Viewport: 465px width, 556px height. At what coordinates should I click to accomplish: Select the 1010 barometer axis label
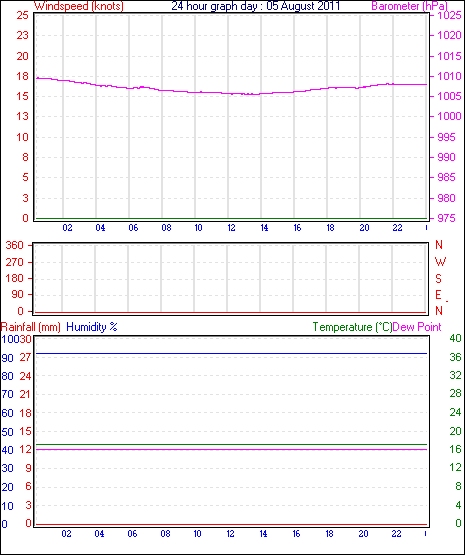click(449, 76)
